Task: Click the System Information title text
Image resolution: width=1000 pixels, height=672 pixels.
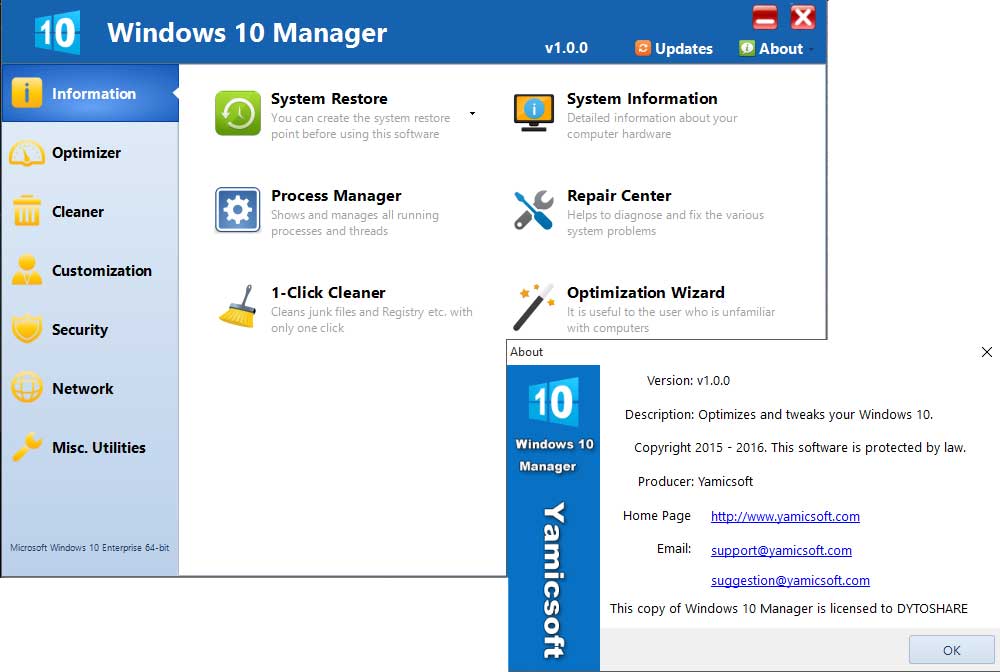Action: [x=642, y=99]
